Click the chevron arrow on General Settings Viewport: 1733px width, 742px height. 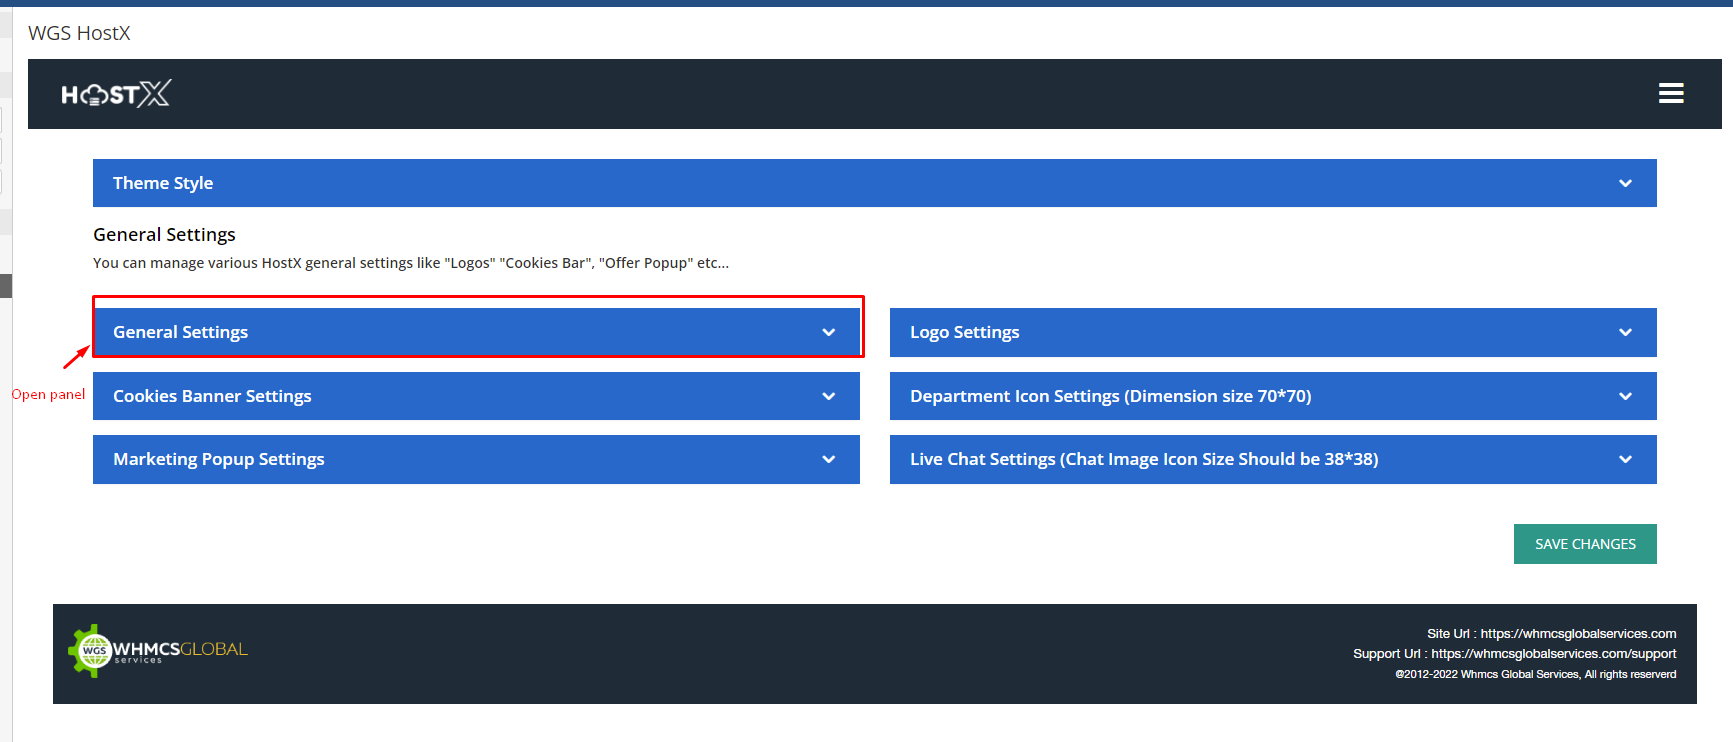coord(828,333)
